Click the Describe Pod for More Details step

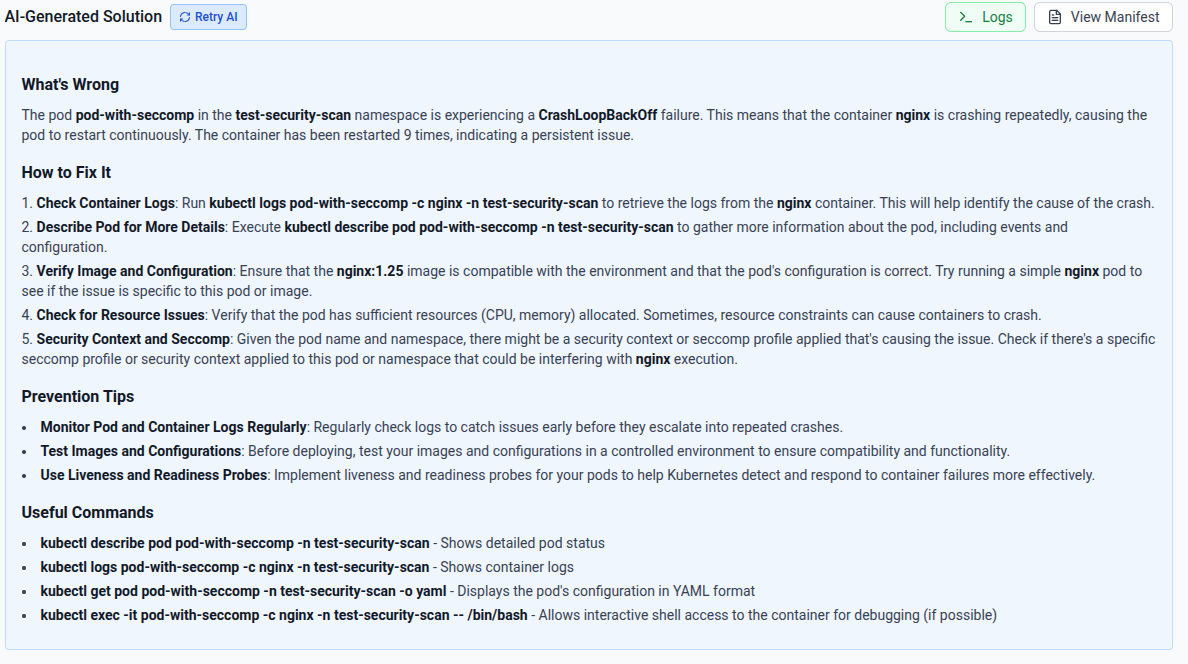click(x=130, y=227)
